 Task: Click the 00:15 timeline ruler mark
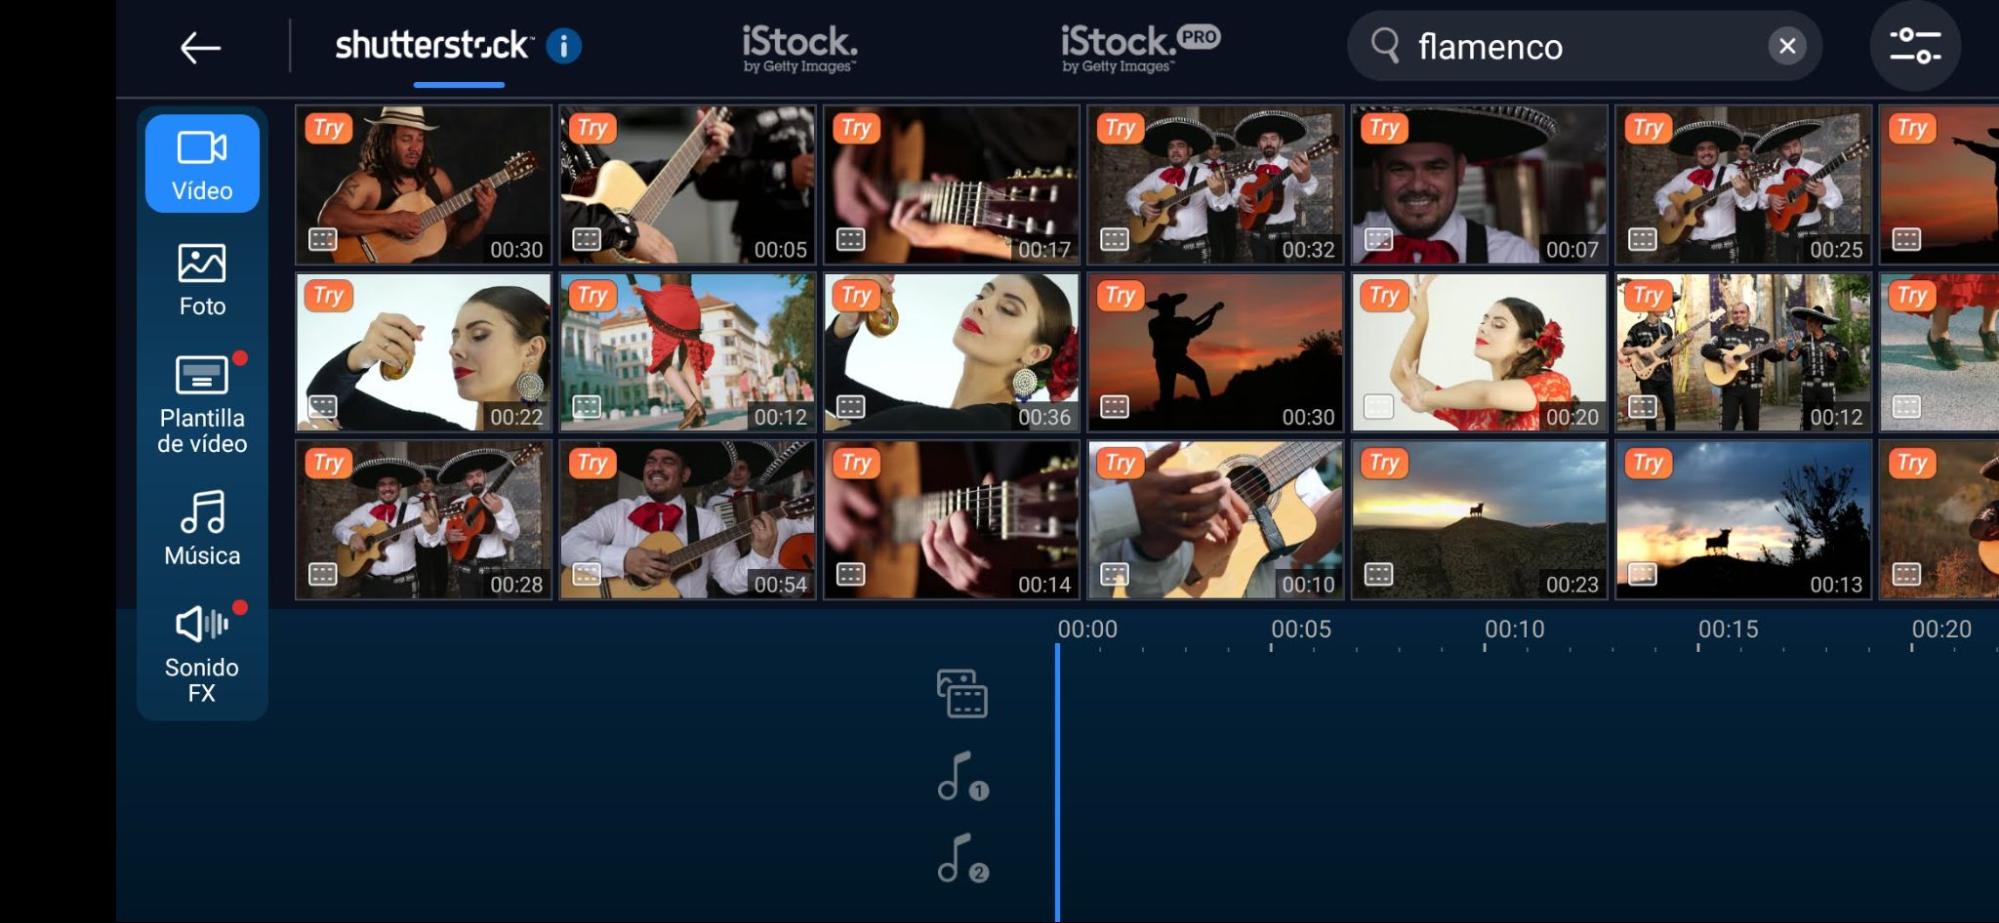(x=1728, y=629)
